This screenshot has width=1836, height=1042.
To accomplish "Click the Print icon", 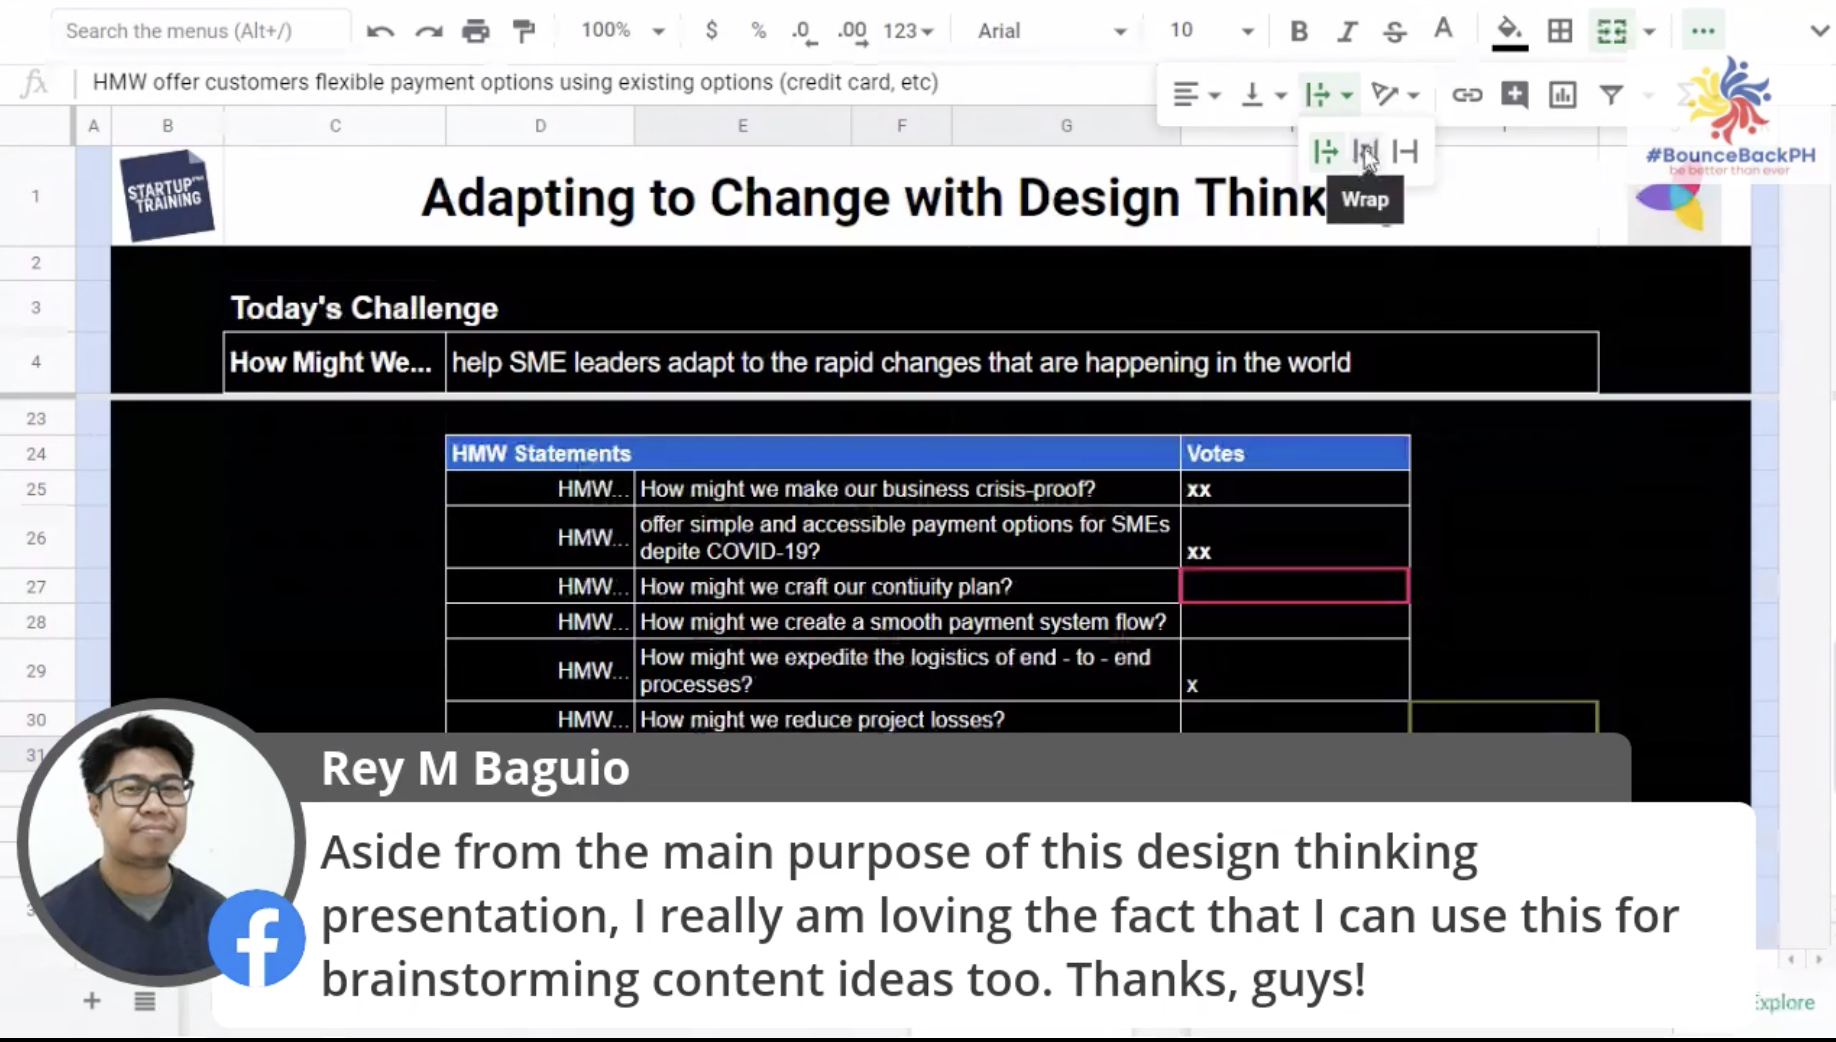I will point(476,31).
